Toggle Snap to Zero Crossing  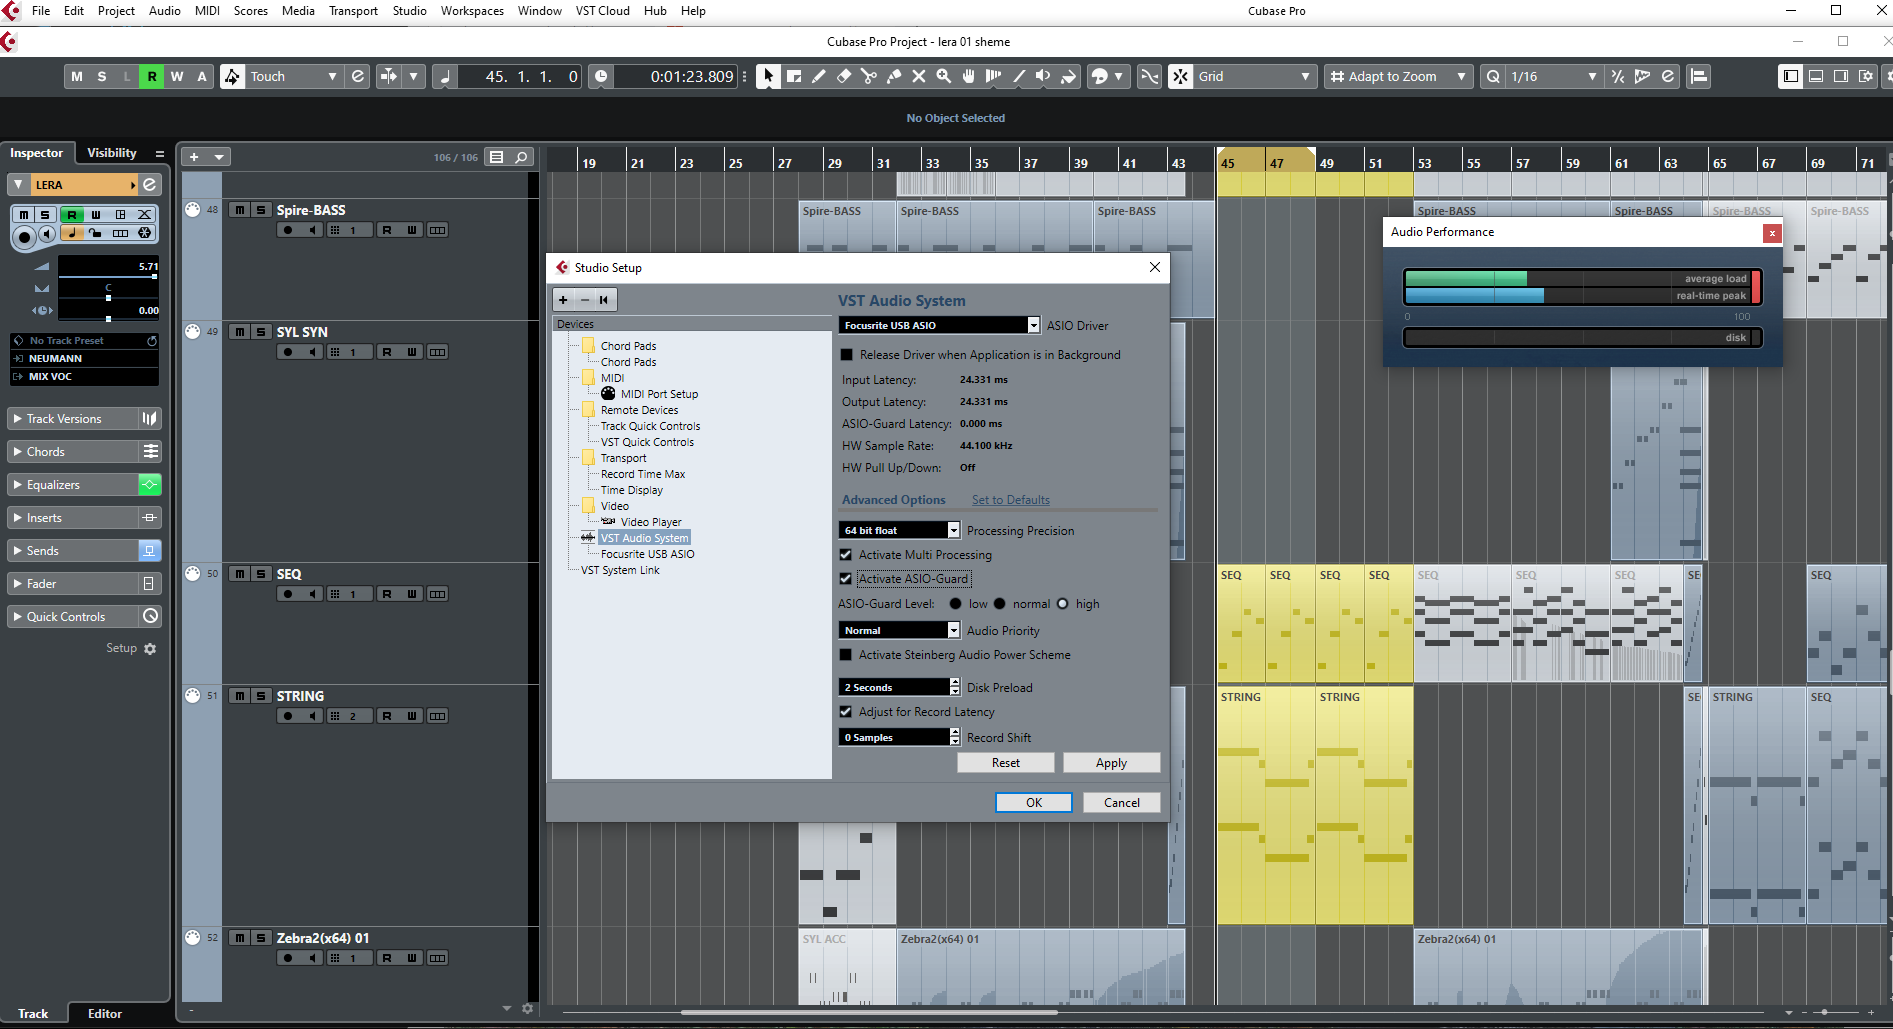point(1150,76)
